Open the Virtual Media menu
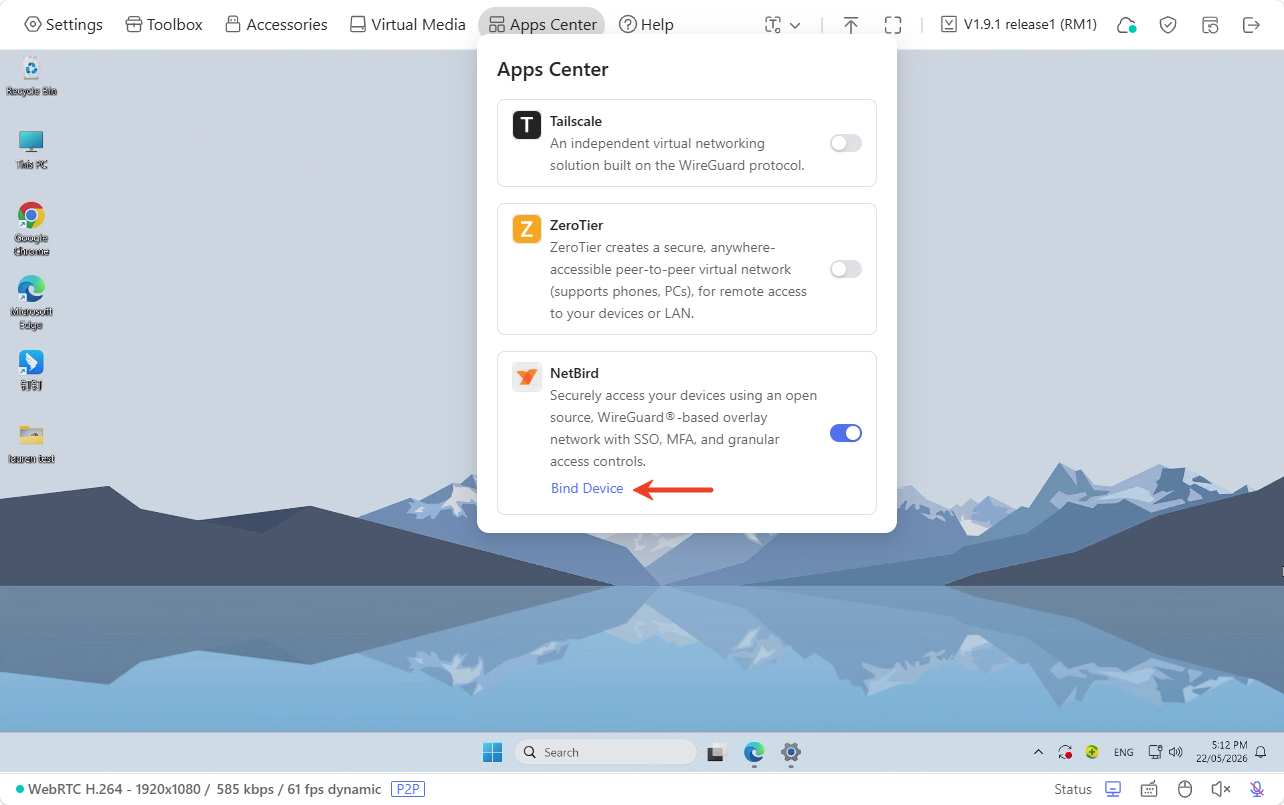Viewport: 1284px width, 805px height. click(408, 24)
